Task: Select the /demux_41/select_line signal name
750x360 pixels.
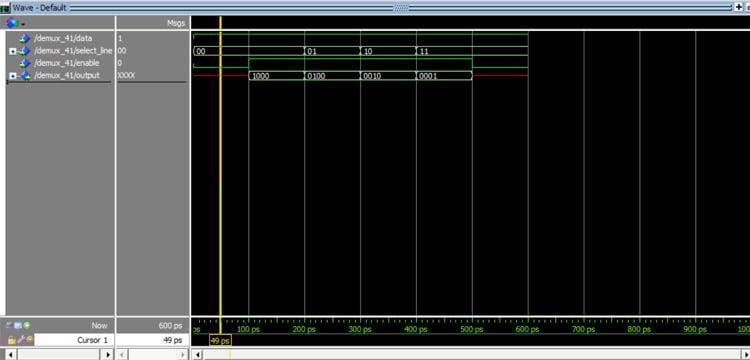Action: (x=73, y=51)
